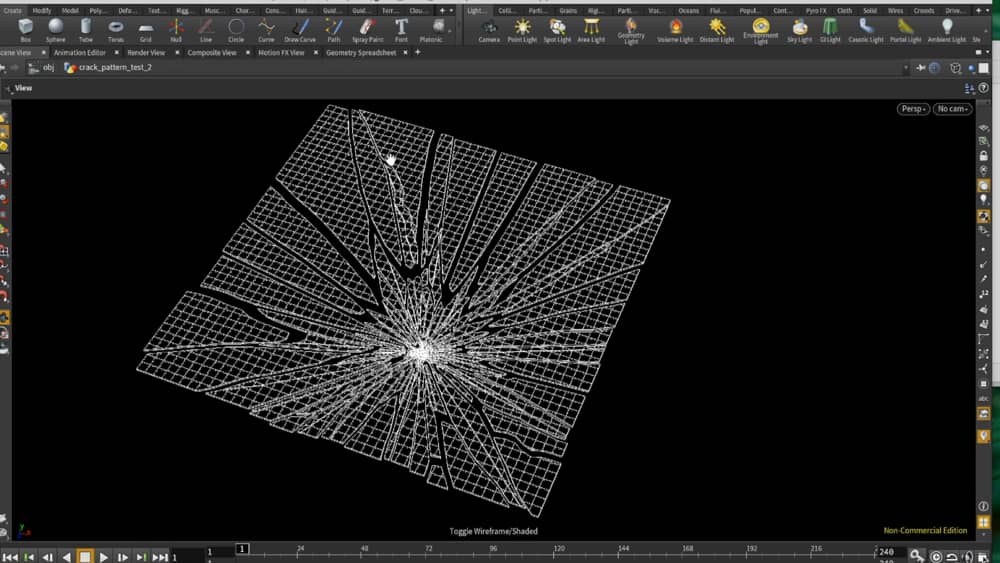This screenshot has width=1000, height=563.
Task: Add a Spot Light
Action: point(557,30)
